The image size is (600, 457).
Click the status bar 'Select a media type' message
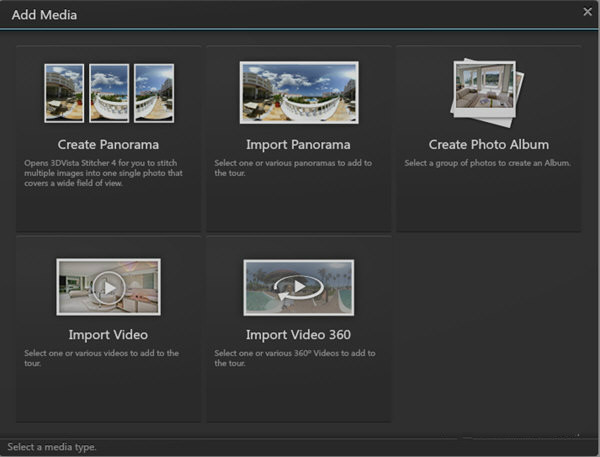(52, 447)
